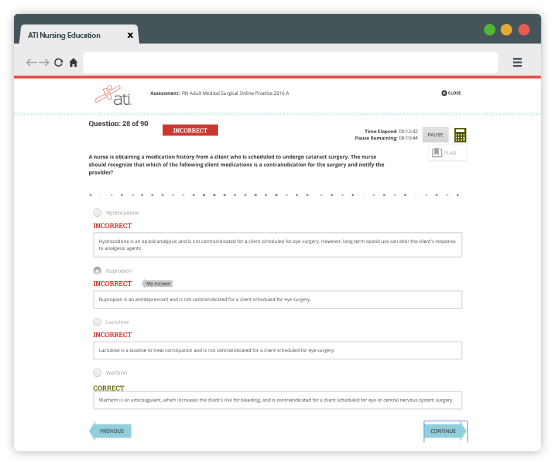Click the PAUSE button
555x471 pixels.
pos(435,135)
